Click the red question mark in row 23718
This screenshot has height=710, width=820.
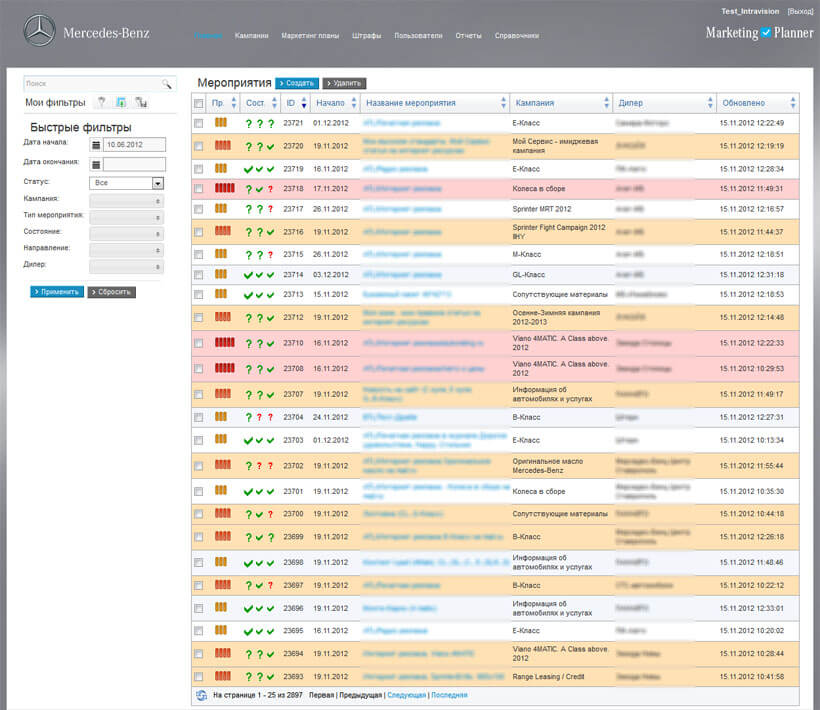click(x=270, y=189)
